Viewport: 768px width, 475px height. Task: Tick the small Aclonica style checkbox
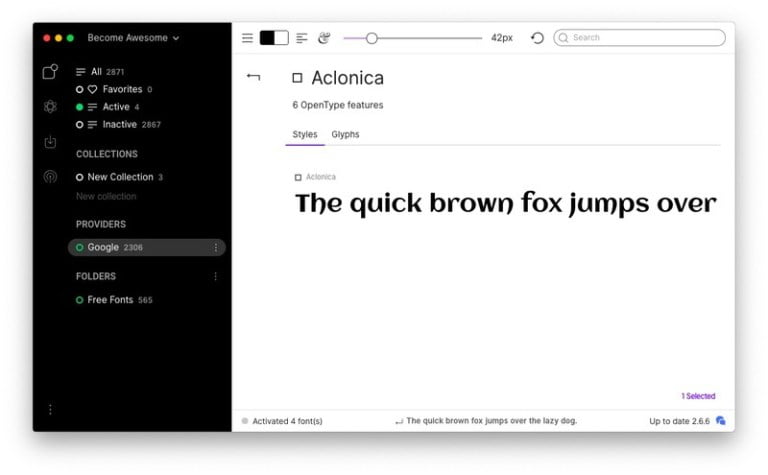coord(298,177)
